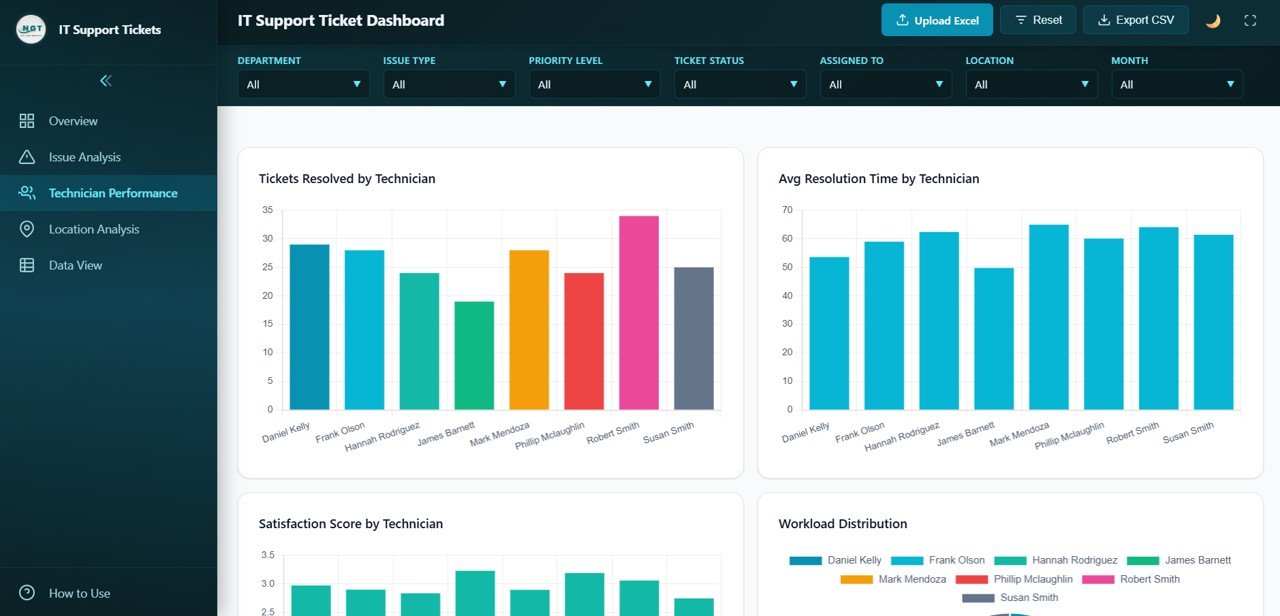Viewport: 1280px width, 616px height.
Task: Click the Data View table icon
Action: tap(27, 265)
